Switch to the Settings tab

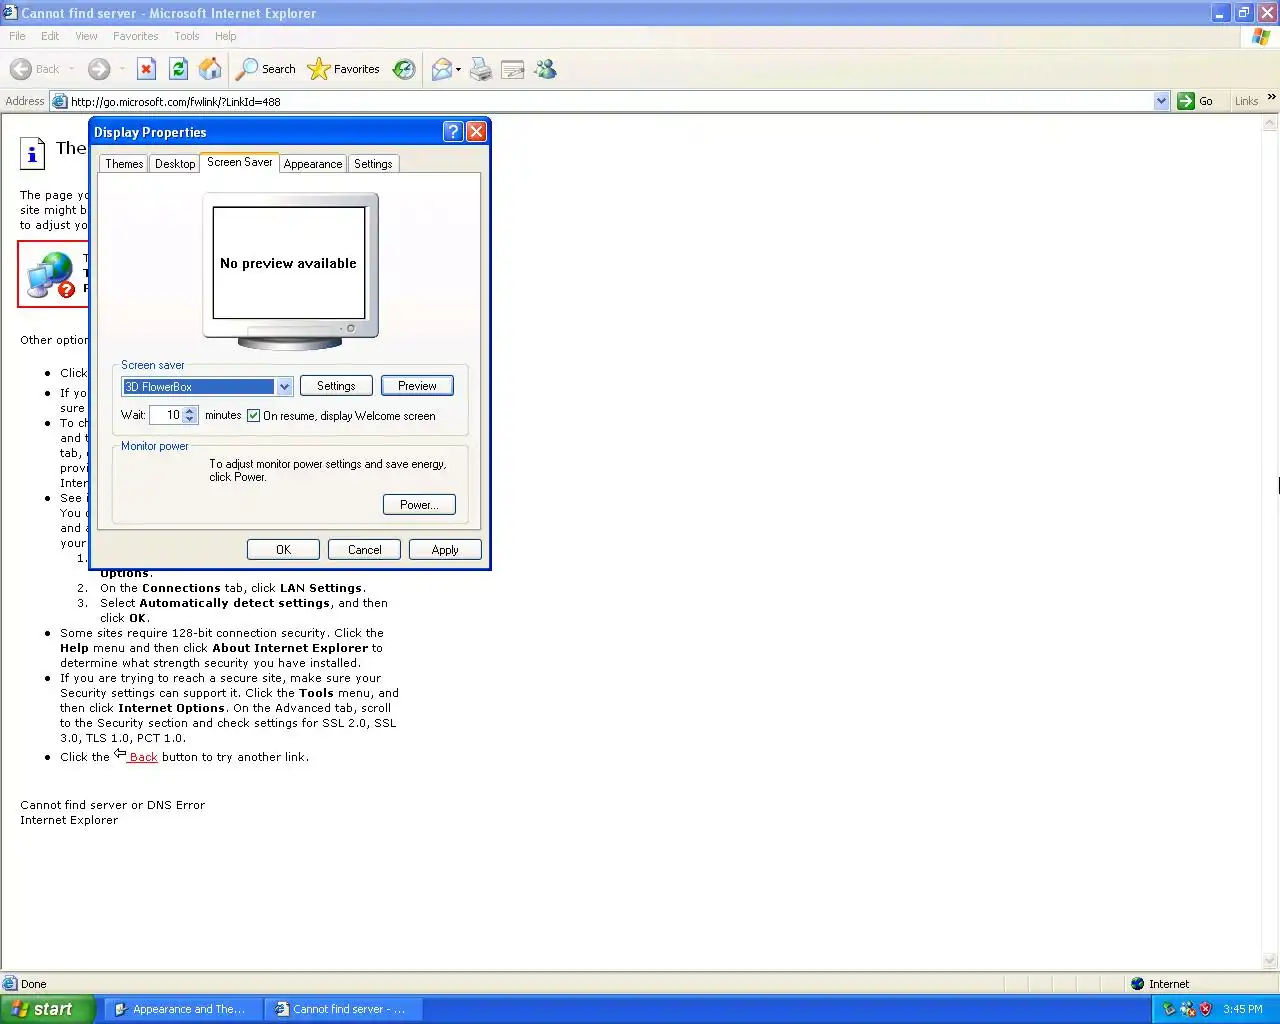pos(373,164)
